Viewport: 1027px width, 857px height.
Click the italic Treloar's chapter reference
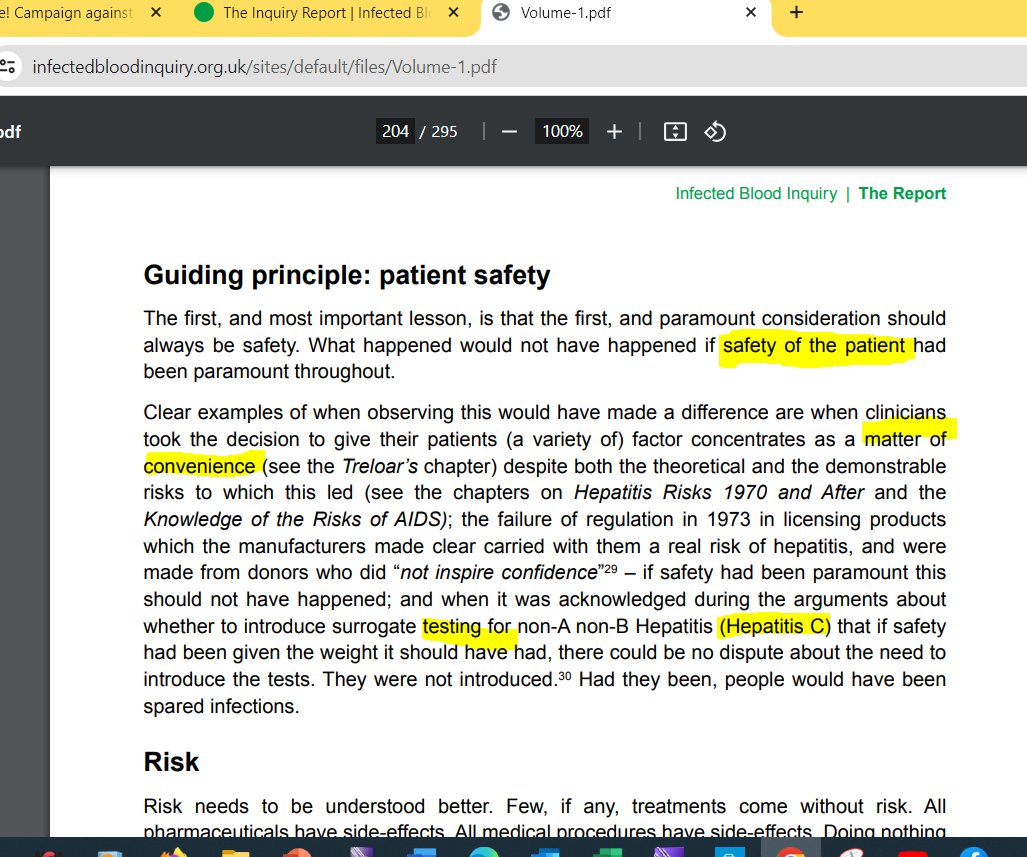point(379,466)
